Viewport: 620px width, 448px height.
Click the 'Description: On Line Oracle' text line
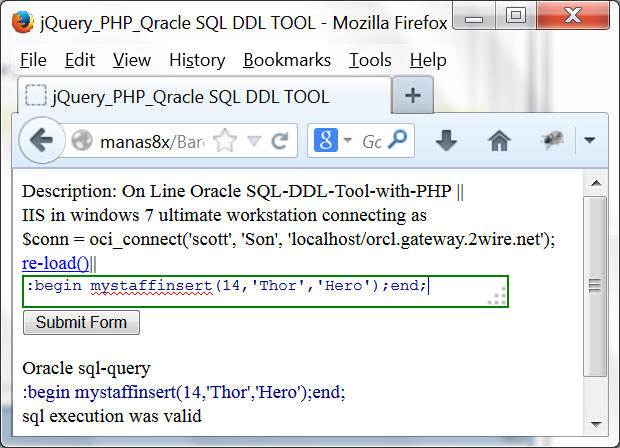(243, 191)
